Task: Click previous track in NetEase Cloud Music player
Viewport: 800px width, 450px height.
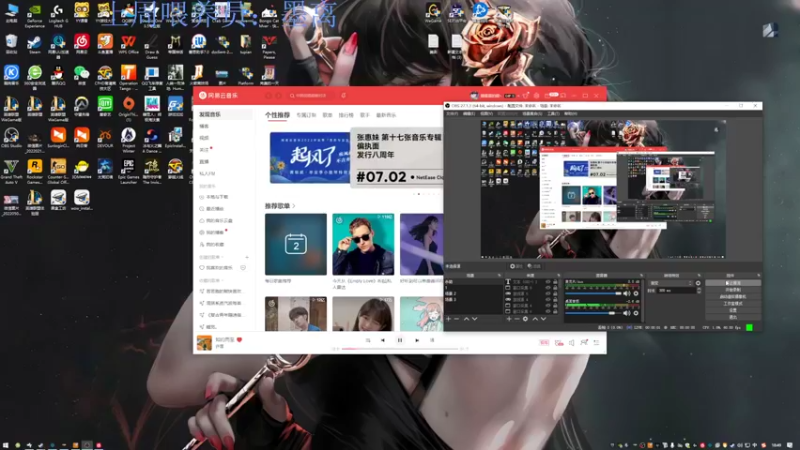Action: (383, 340)
